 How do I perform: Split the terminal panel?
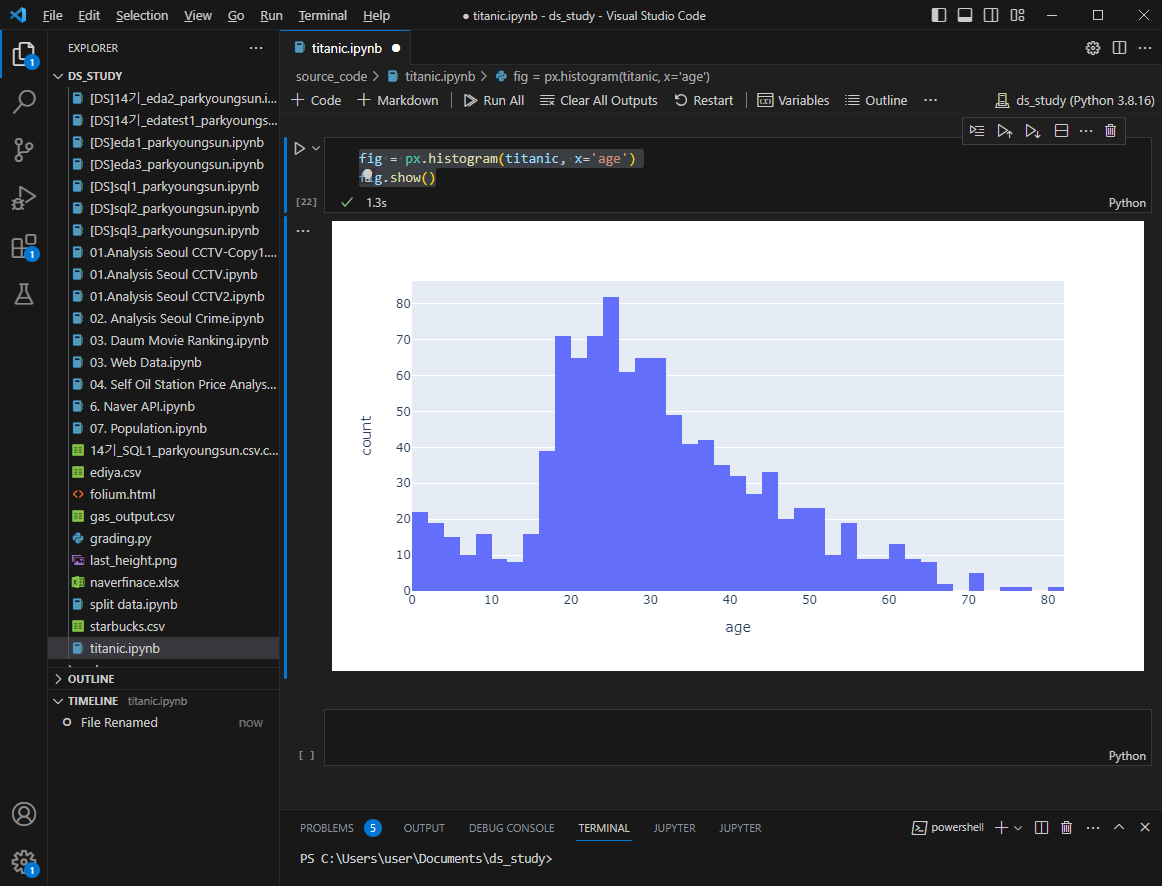pos(1041,827)
